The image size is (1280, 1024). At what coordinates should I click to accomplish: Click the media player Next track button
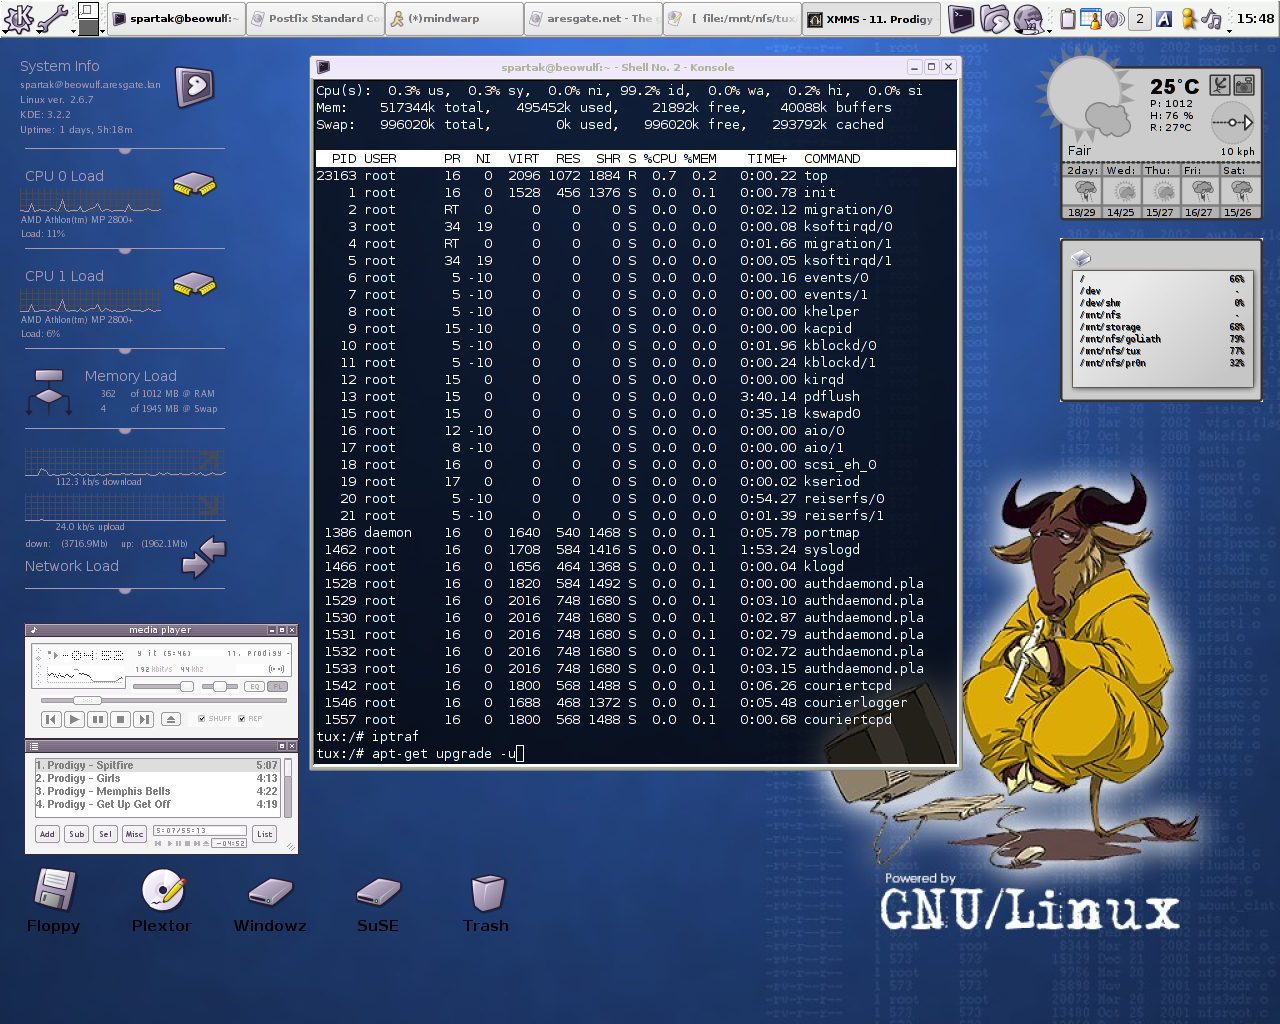144,719
